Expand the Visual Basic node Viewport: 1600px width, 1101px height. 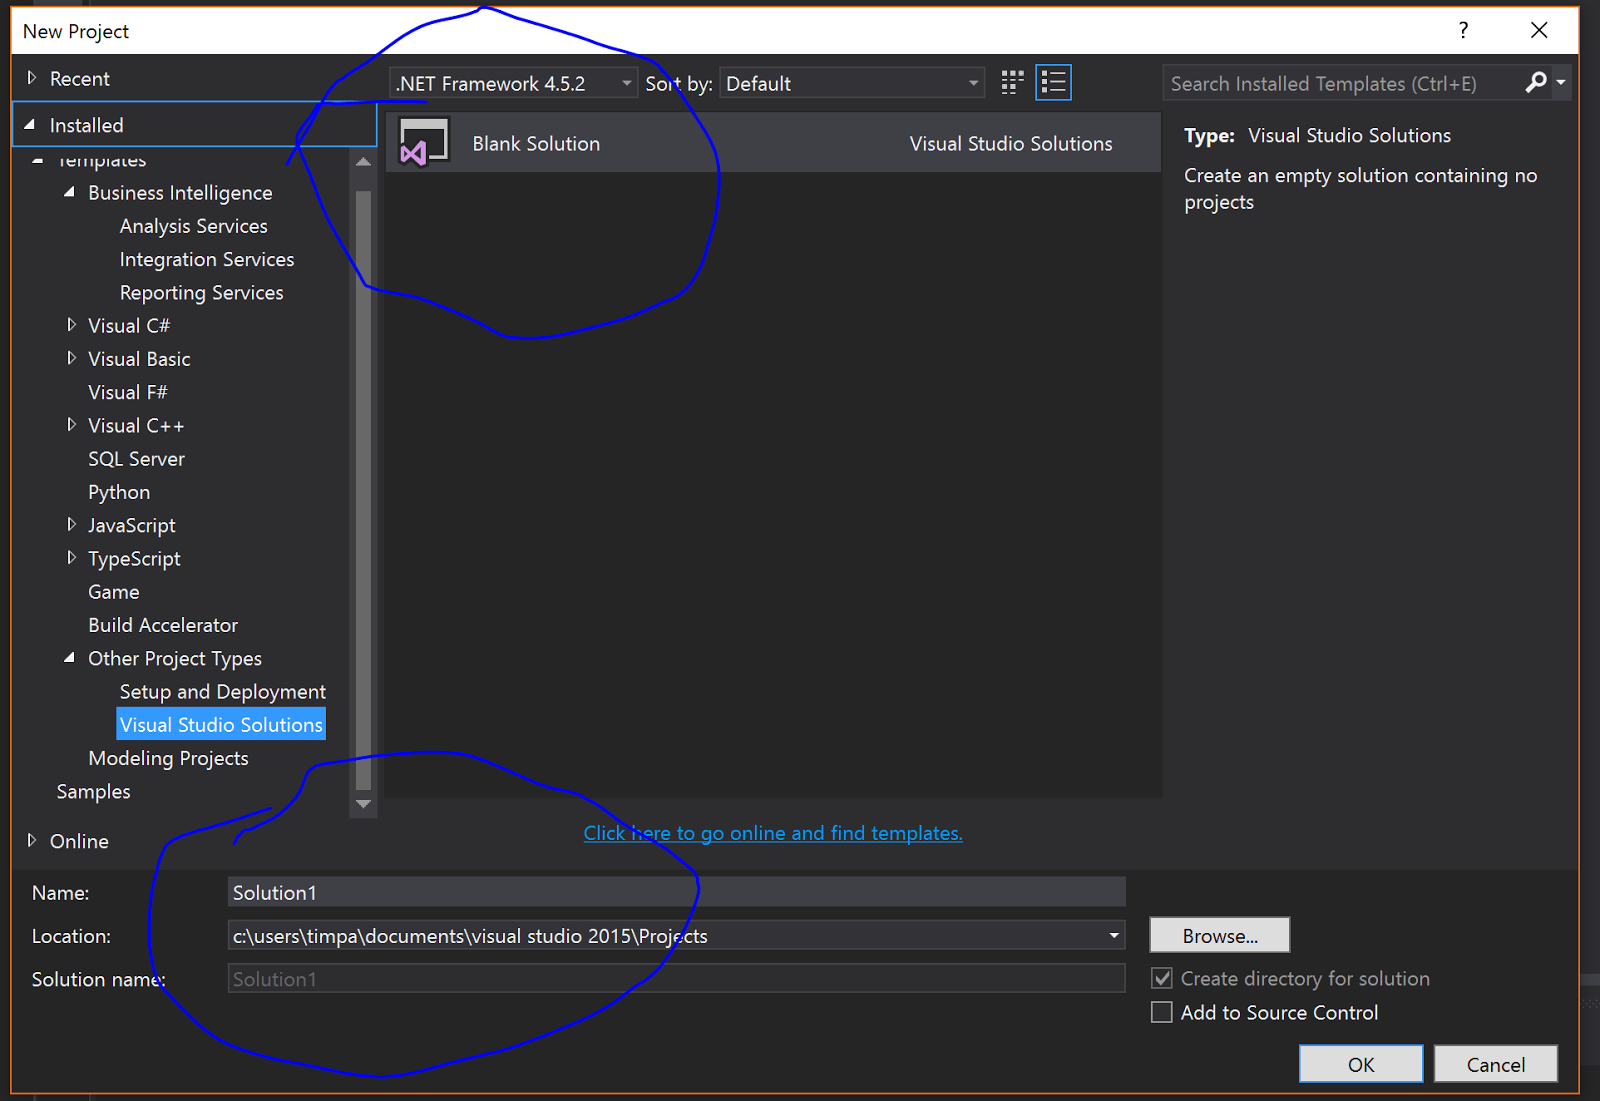pyautogui.click(x=71, y=358)
